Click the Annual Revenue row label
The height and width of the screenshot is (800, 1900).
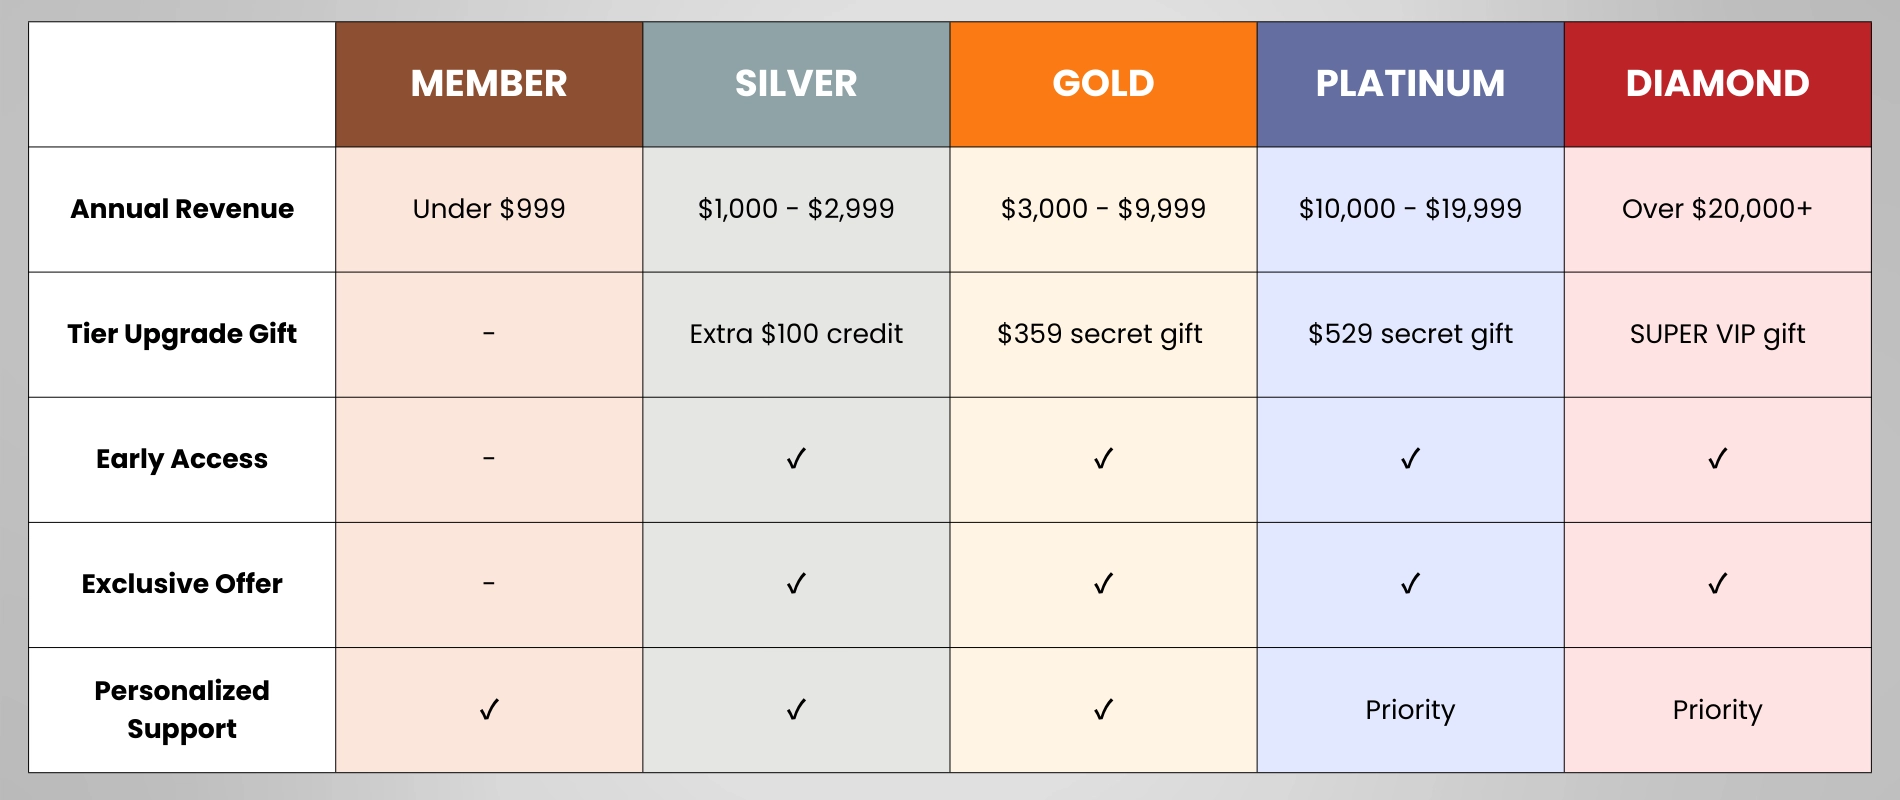[182, 209]
